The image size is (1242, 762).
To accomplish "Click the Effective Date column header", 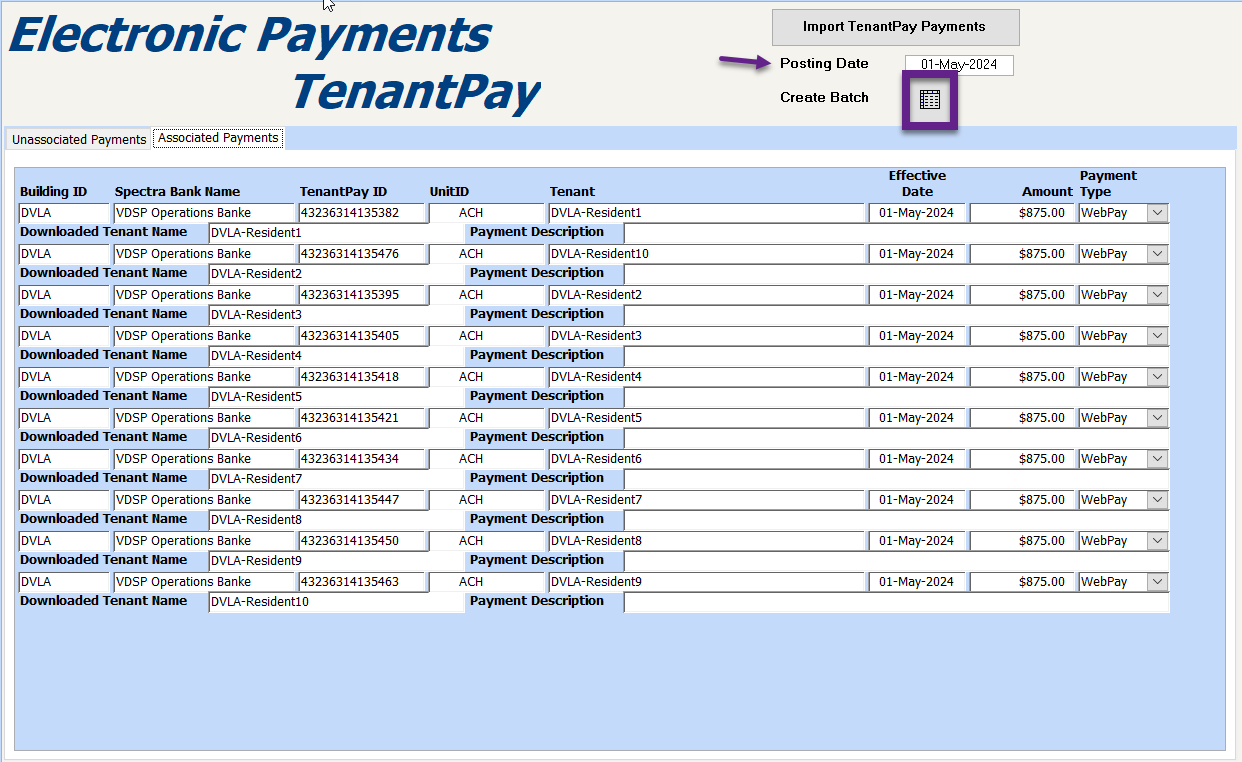I will [917, 184].
